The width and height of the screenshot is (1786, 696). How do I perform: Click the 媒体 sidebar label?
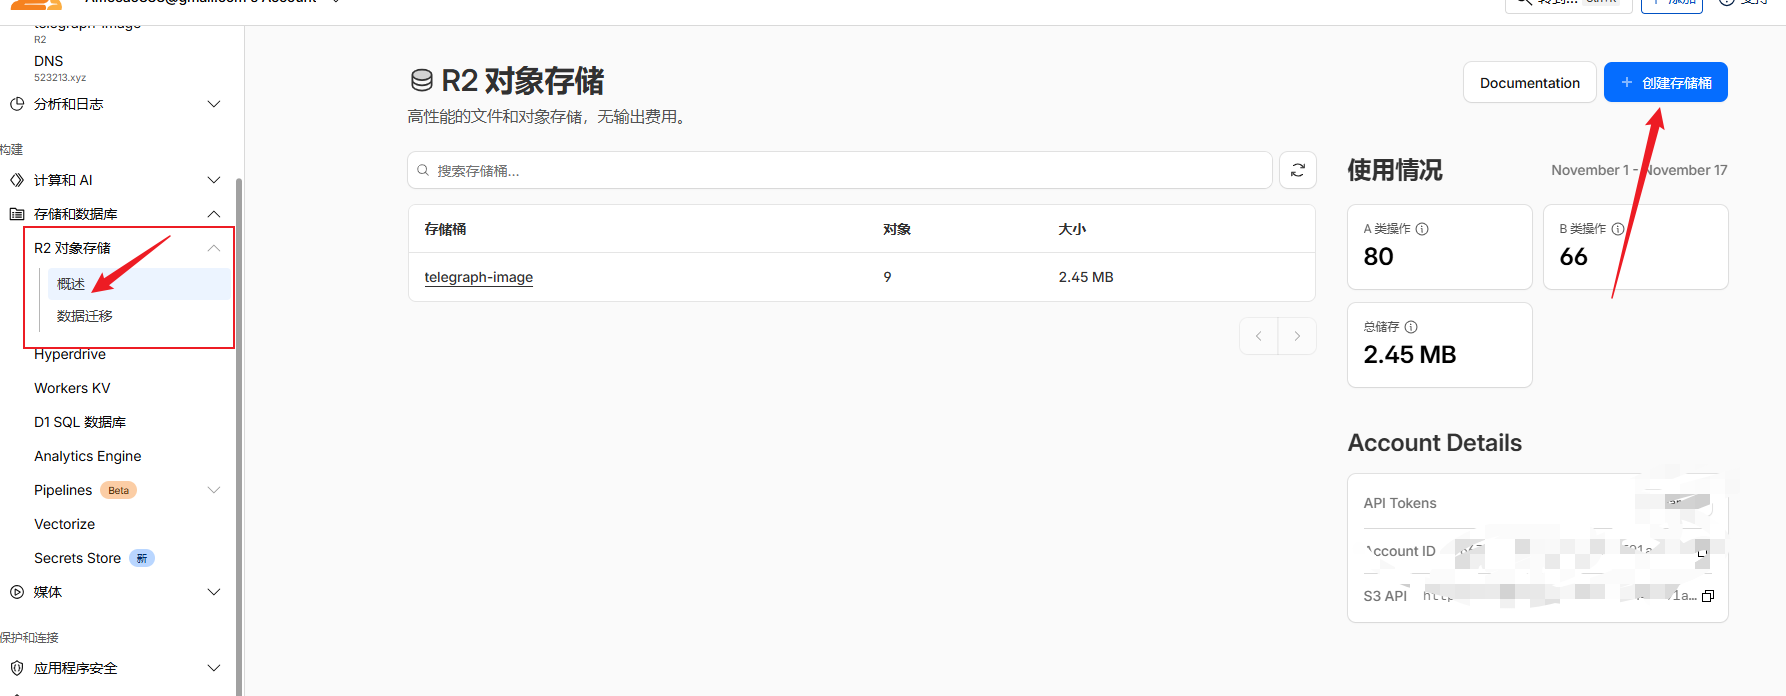48,592
